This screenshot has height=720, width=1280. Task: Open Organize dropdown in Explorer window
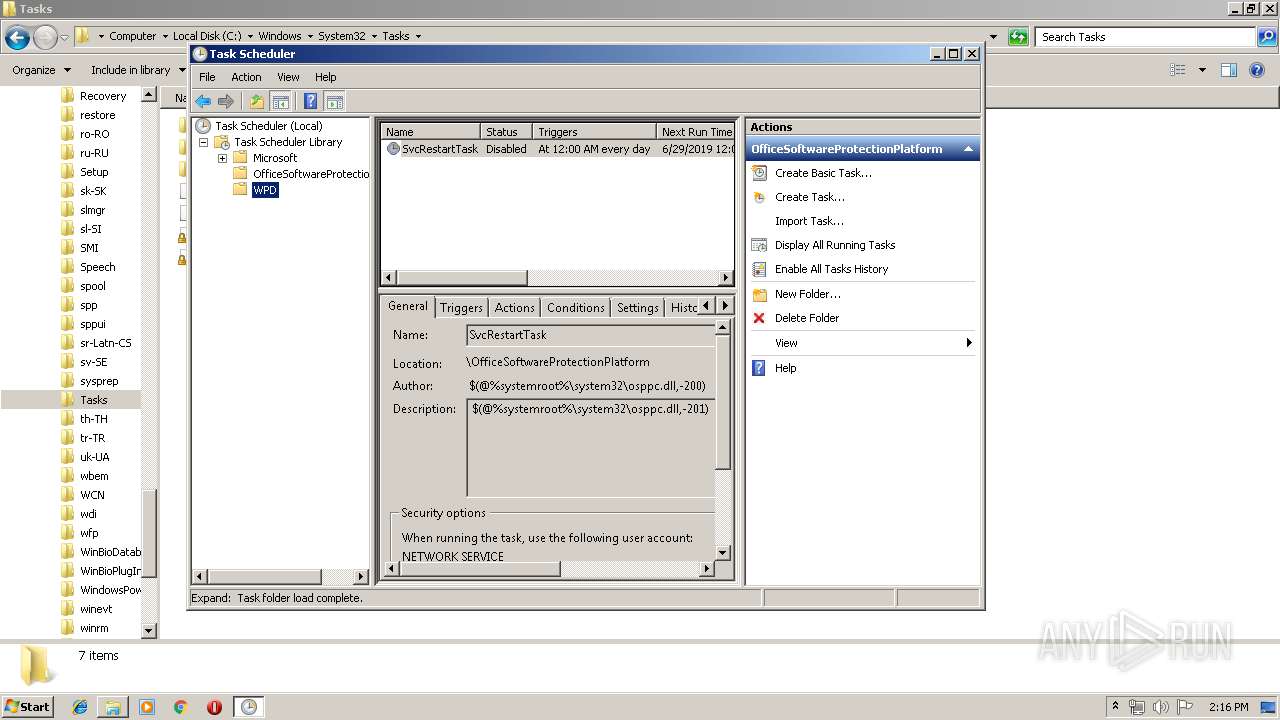pos(41,70)
